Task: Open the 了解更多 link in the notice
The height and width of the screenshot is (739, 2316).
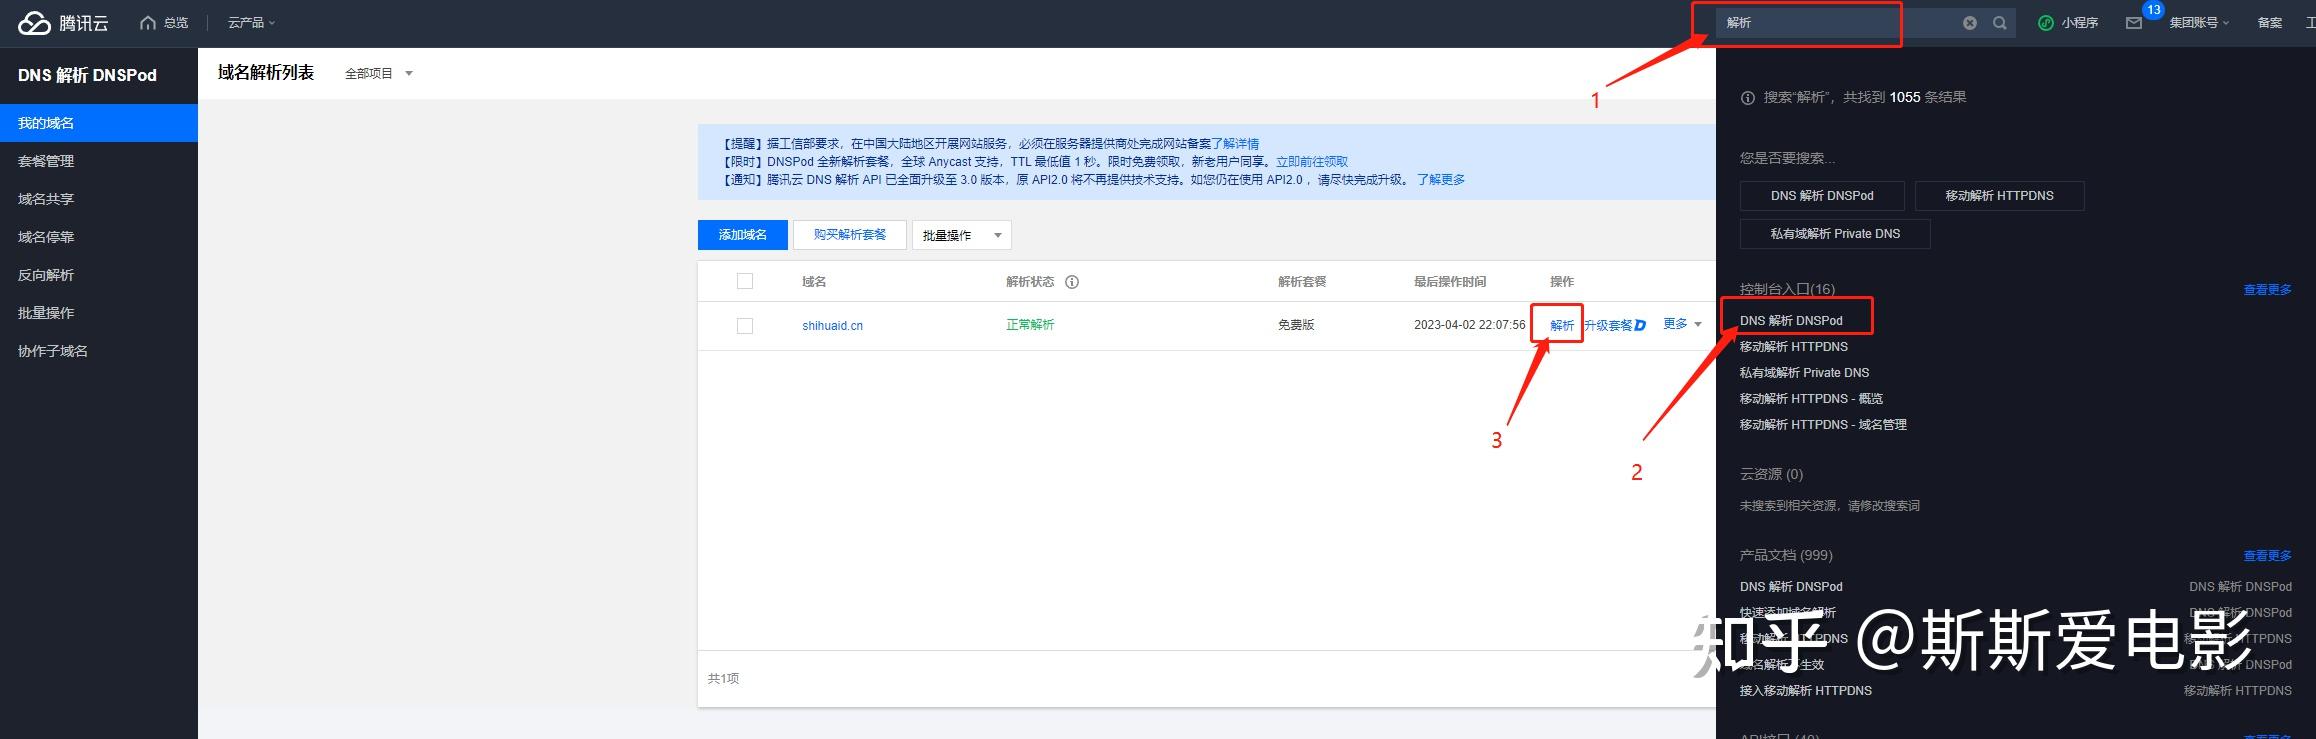Action: (1441, 180)
